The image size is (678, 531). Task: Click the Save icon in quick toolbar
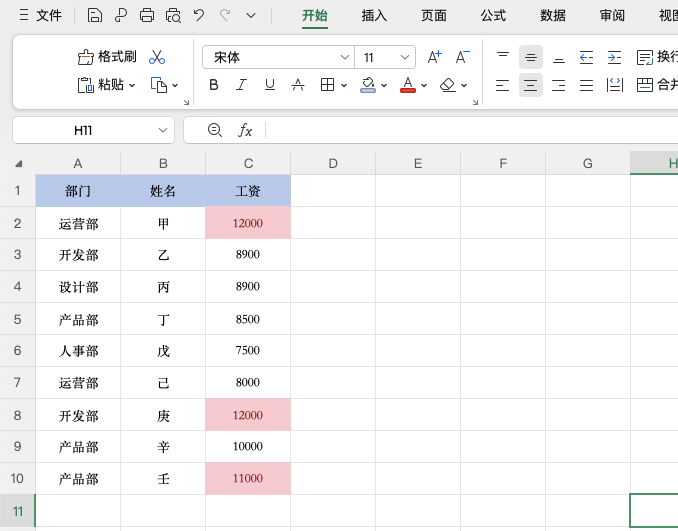click(x=95, y=16)
